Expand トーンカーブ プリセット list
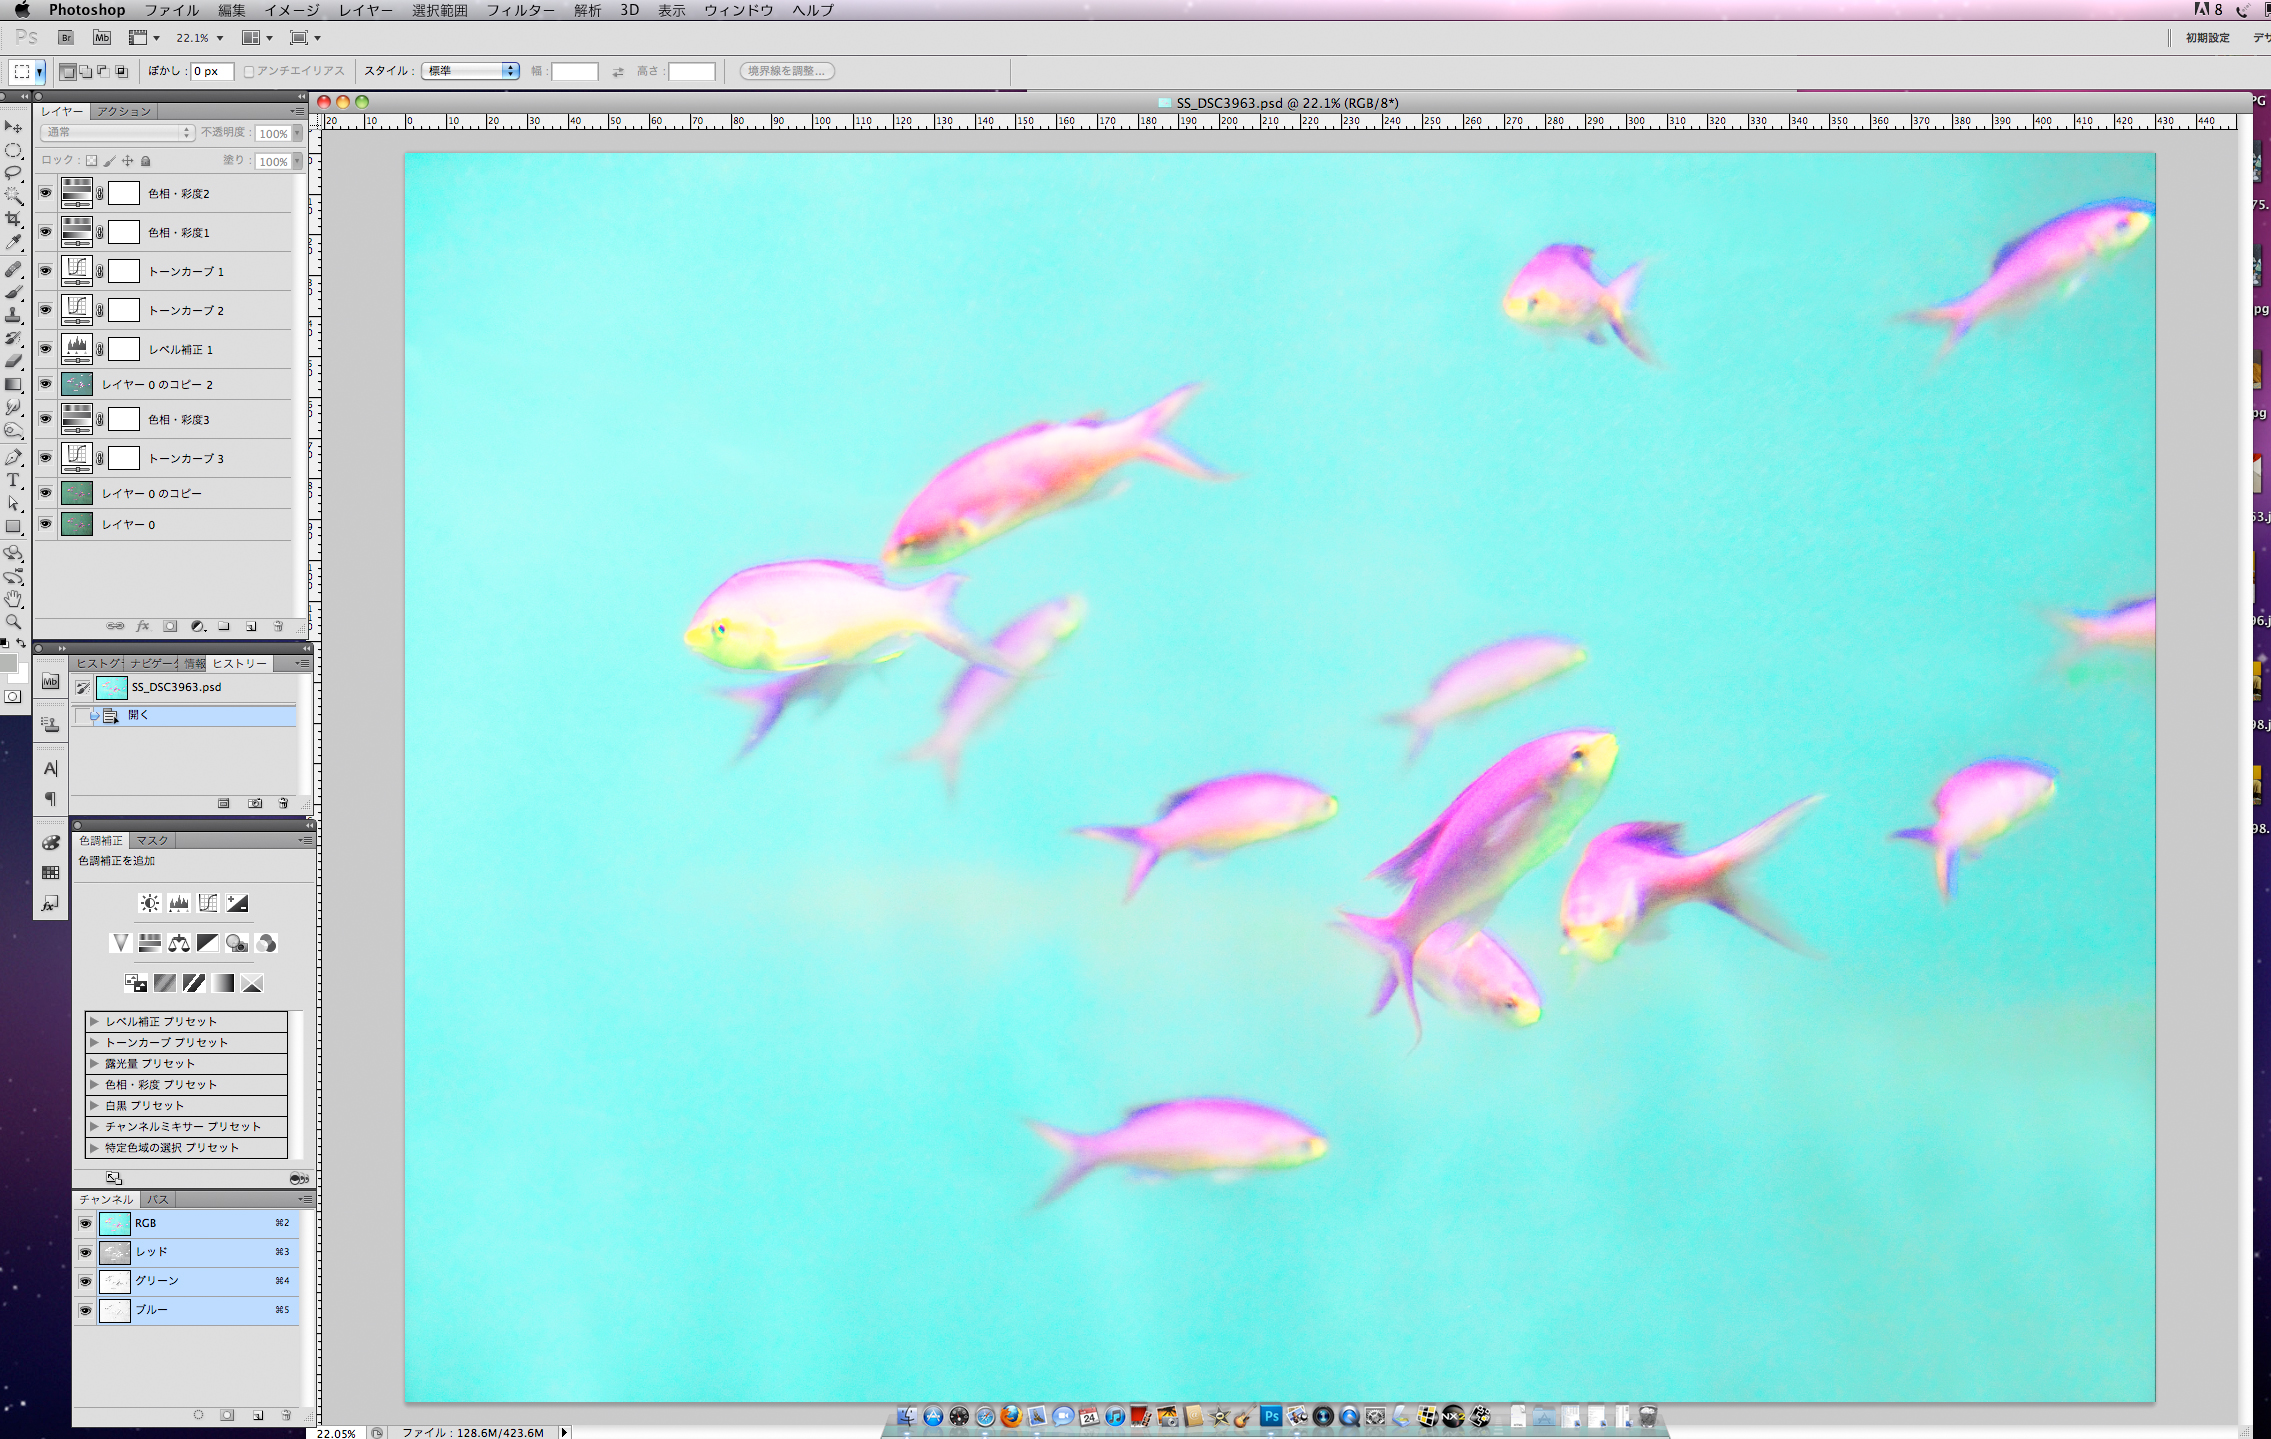Image resolution: width=2271 pixels, height=1439 pixels. (94, 1042)
